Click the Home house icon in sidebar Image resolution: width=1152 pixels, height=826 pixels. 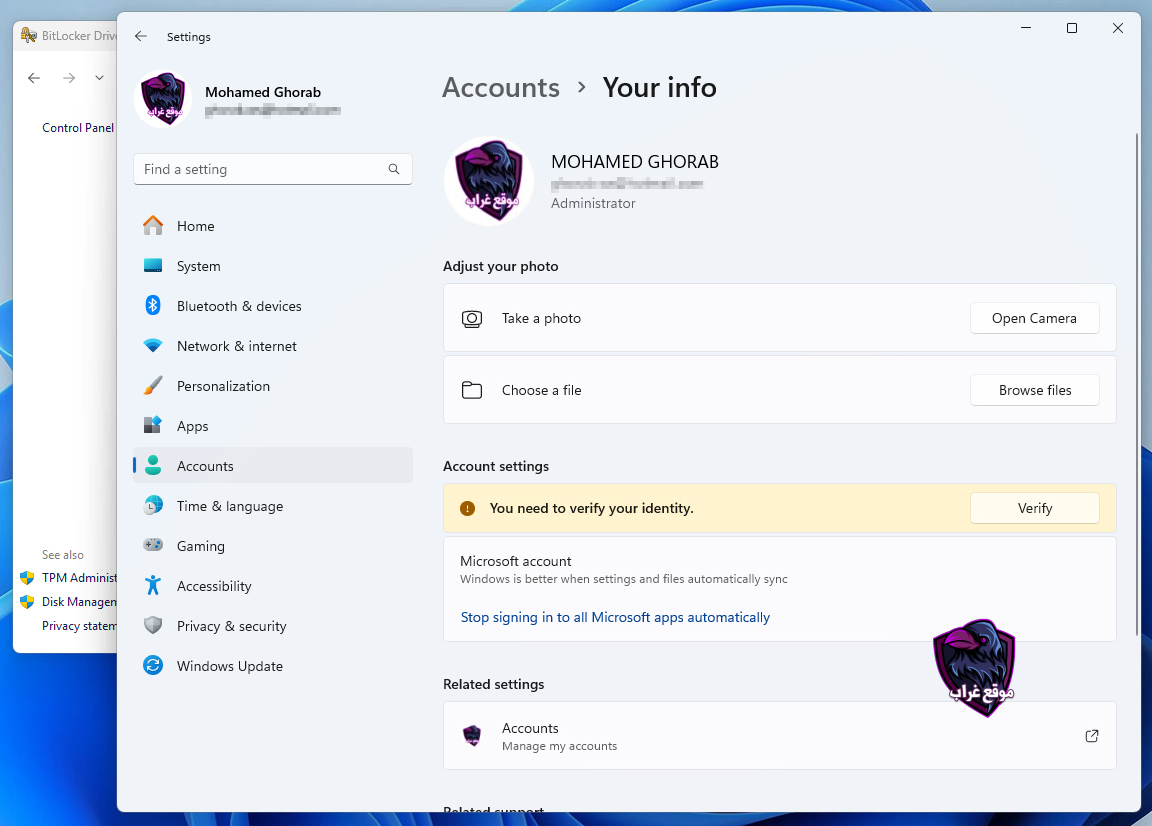(x=153, y=226)
